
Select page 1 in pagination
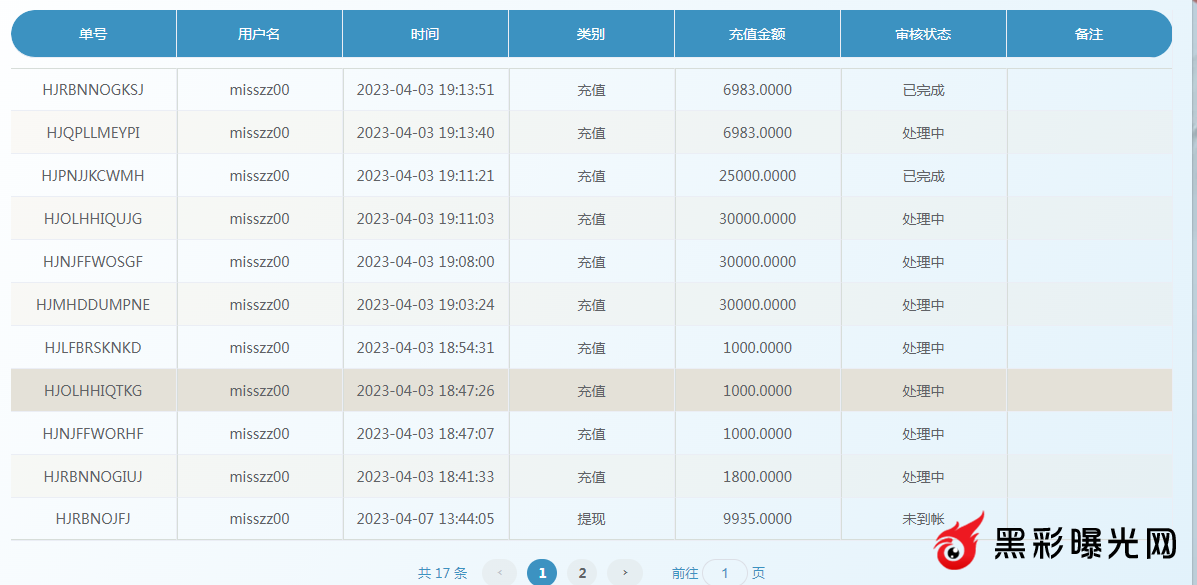[542, 573]
